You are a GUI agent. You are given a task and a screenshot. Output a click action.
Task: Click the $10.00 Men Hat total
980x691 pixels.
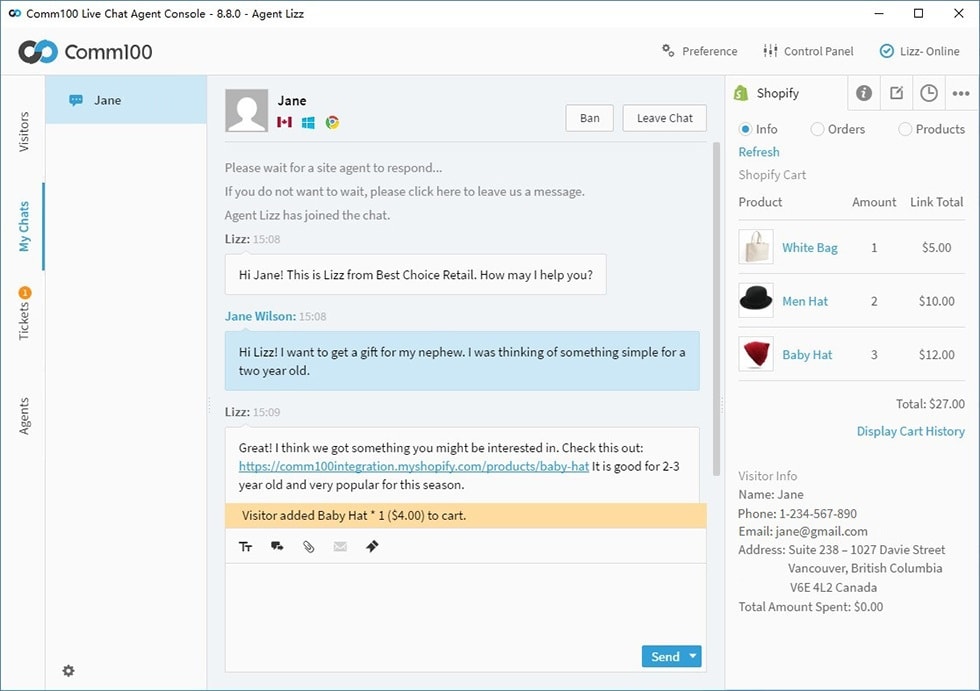[x=936, y=301]
